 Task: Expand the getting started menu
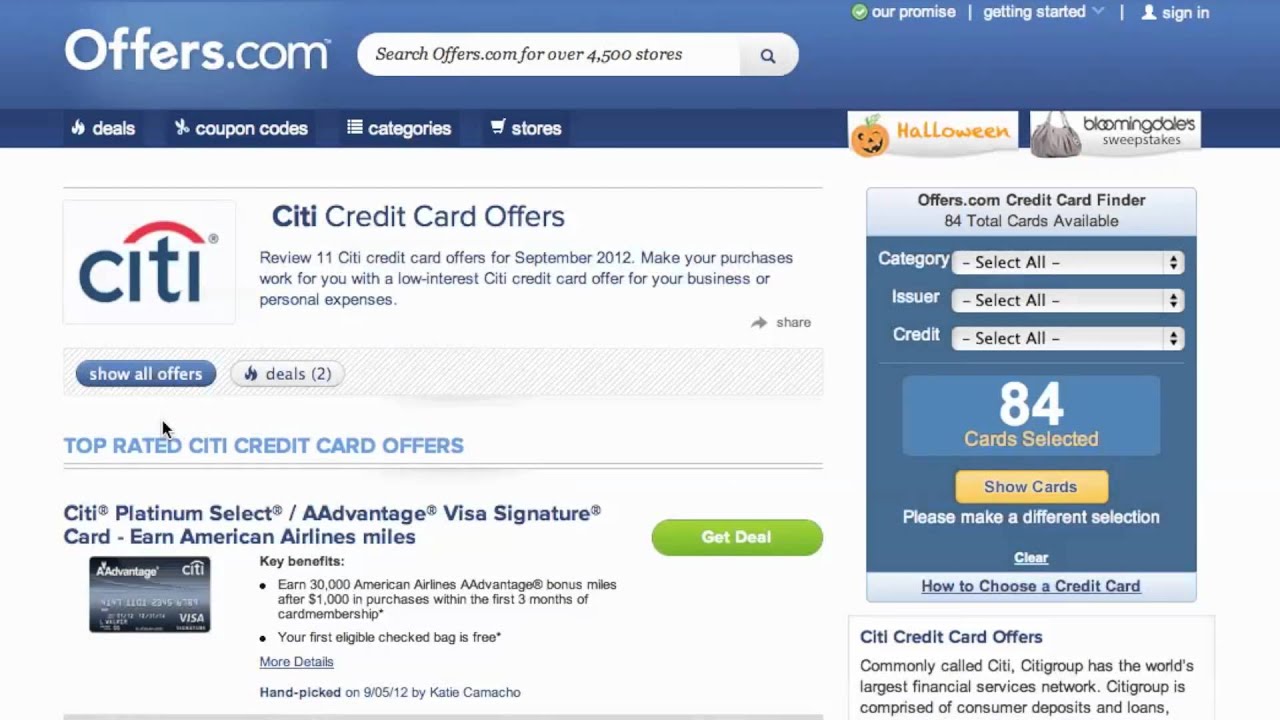pos(1043,12)
